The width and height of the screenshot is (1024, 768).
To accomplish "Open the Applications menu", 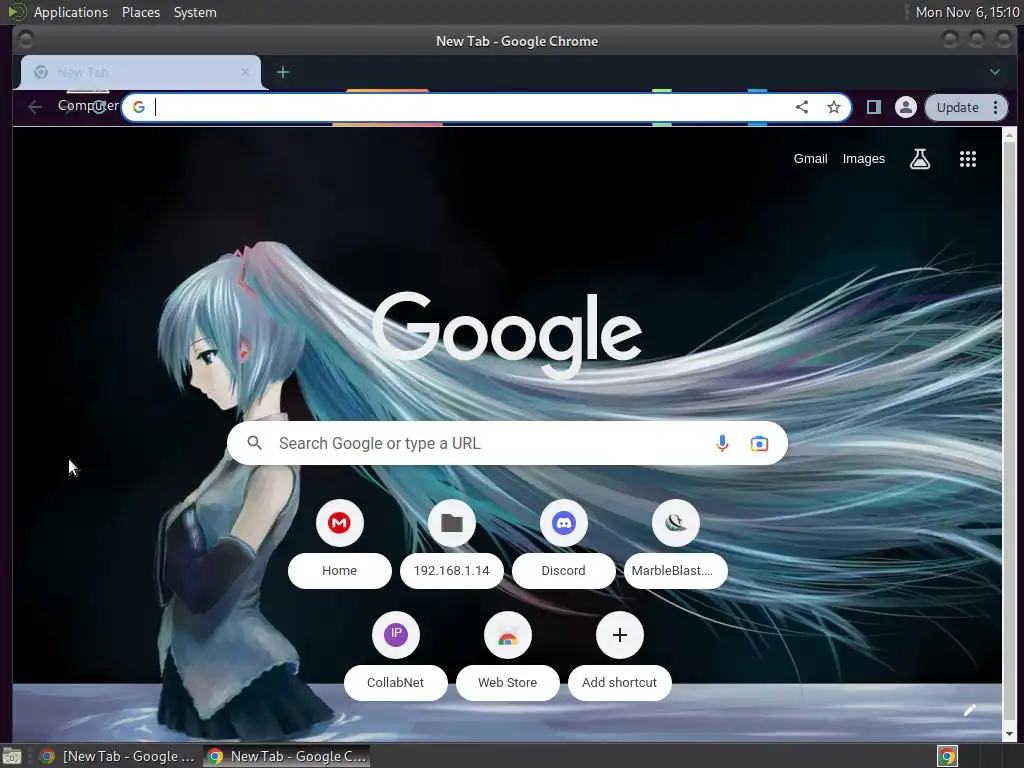I will click(71, 12).
